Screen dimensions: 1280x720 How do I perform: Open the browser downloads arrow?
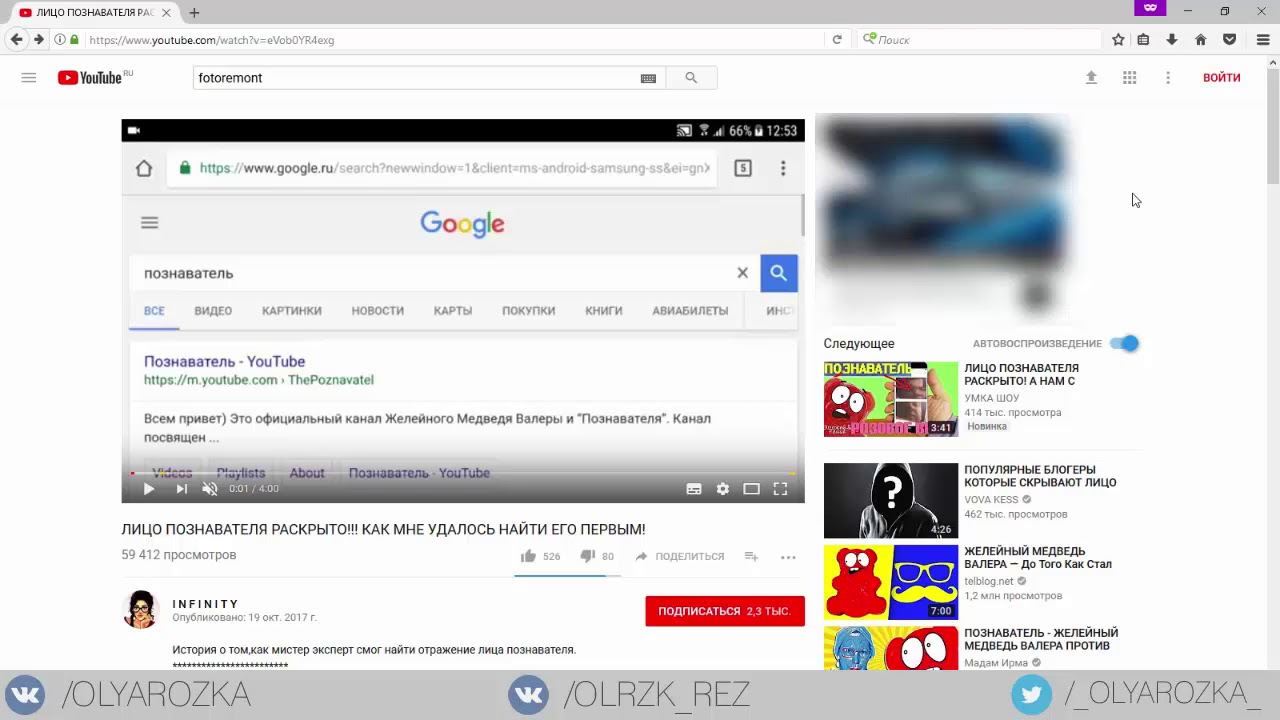click(1172, 40)
